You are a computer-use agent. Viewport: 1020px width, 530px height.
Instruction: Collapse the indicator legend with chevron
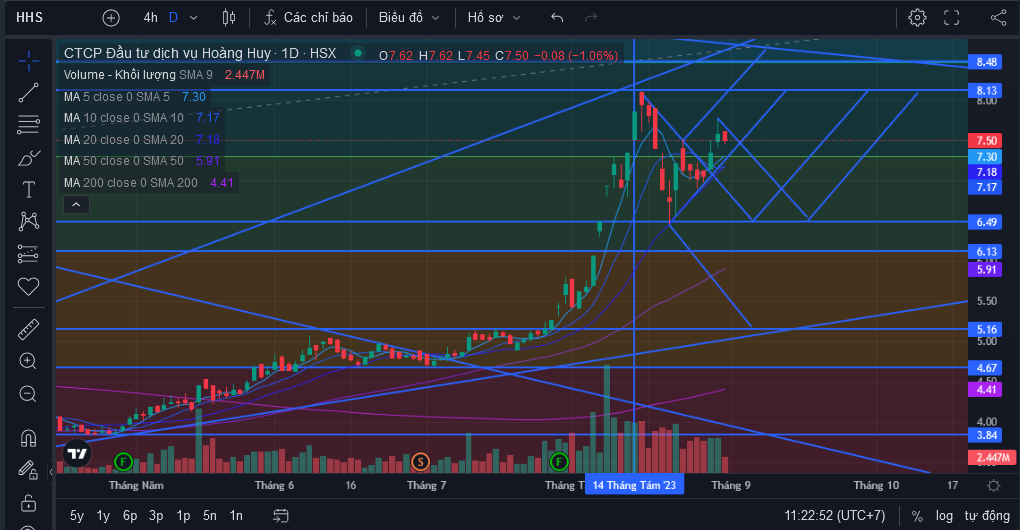pyautogui.click(x=76, y=205)
